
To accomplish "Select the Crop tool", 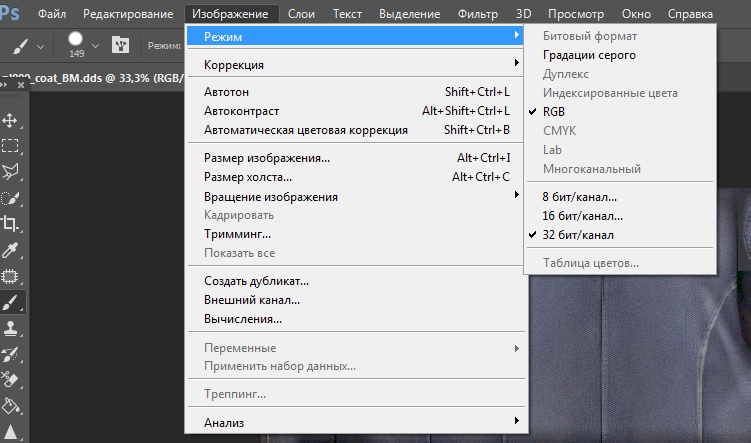I will click(12, 224).
